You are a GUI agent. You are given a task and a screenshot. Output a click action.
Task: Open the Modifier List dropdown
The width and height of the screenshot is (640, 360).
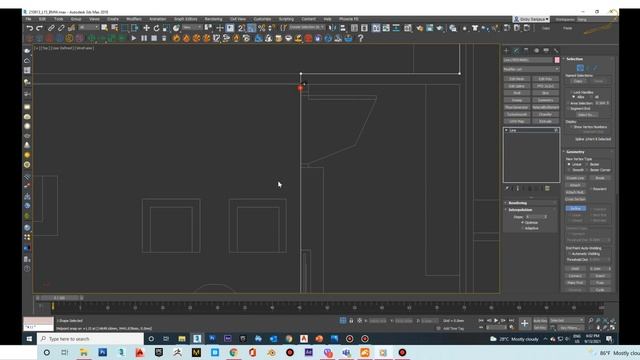pos(531,69)
